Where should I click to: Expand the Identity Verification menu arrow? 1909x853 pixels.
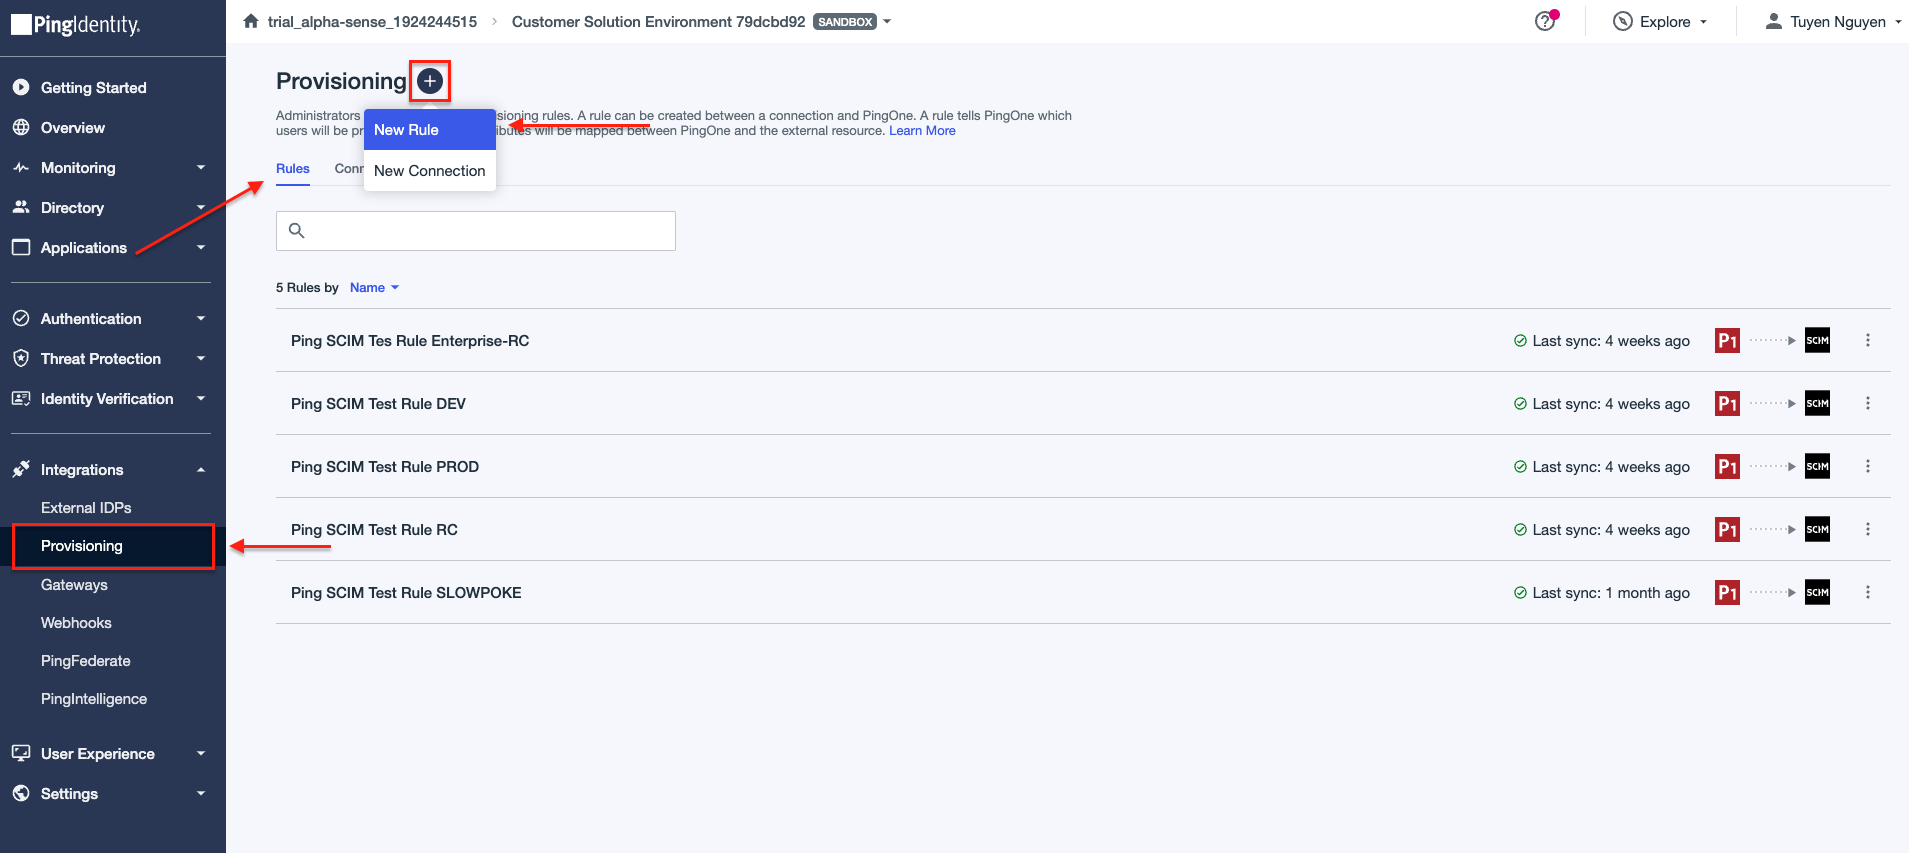pos(201,399)
